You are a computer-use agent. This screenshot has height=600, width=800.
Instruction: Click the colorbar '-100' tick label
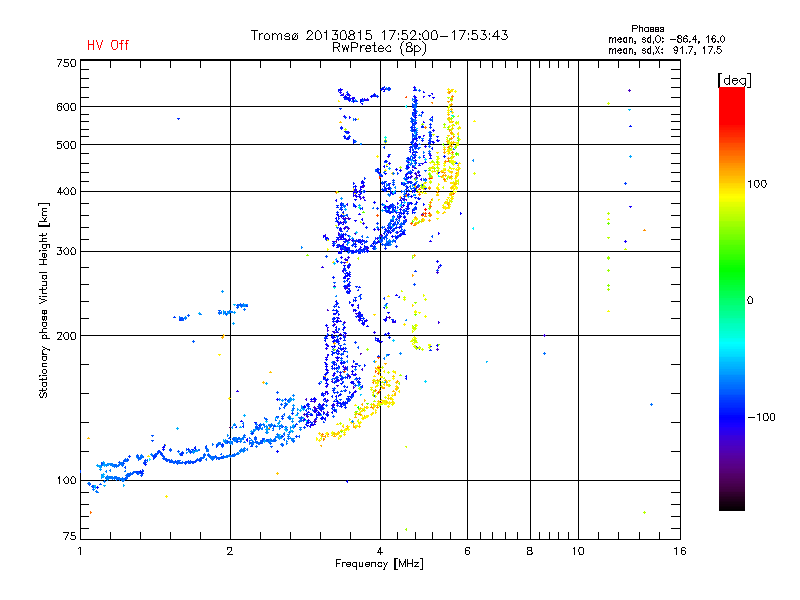pos(762,417)
